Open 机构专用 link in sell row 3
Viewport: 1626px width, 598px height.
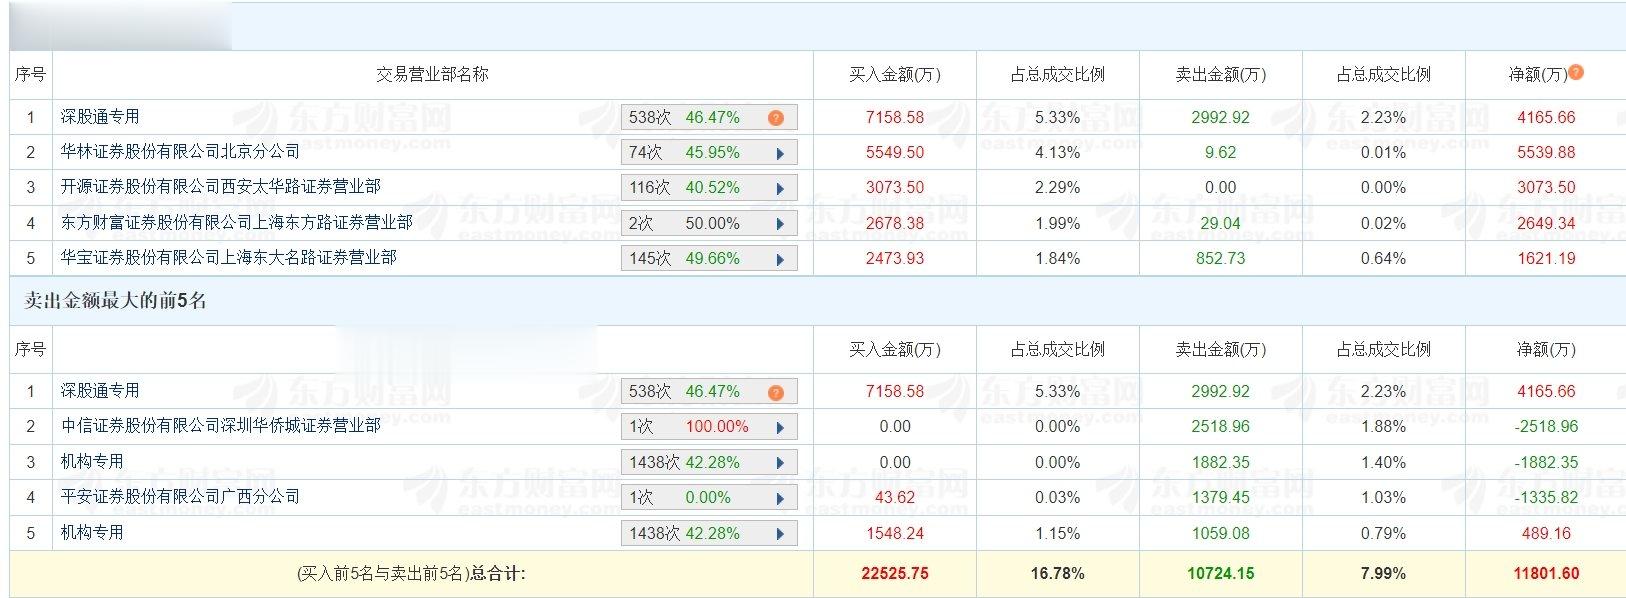tap(92, 461)
